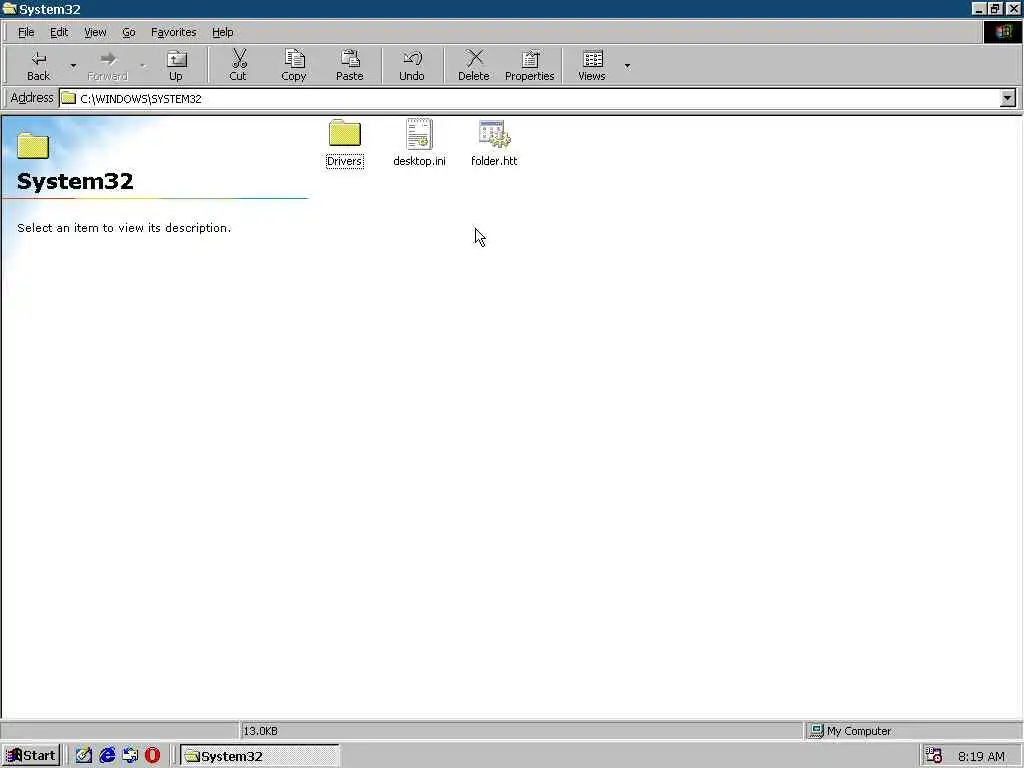This screenshot has height=768, width=1024.
Task: Expand the Views dropdown arrow
Action: pyautogui.click(x=627, y=65)
